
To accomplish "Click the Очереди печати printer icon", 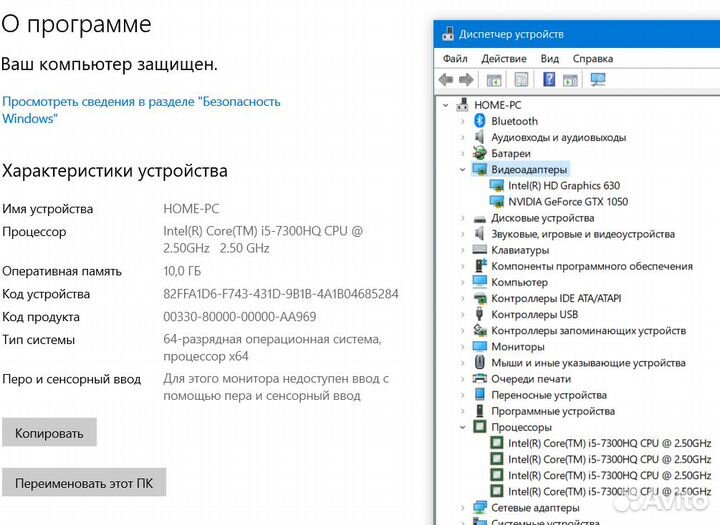I will [479, 378].
